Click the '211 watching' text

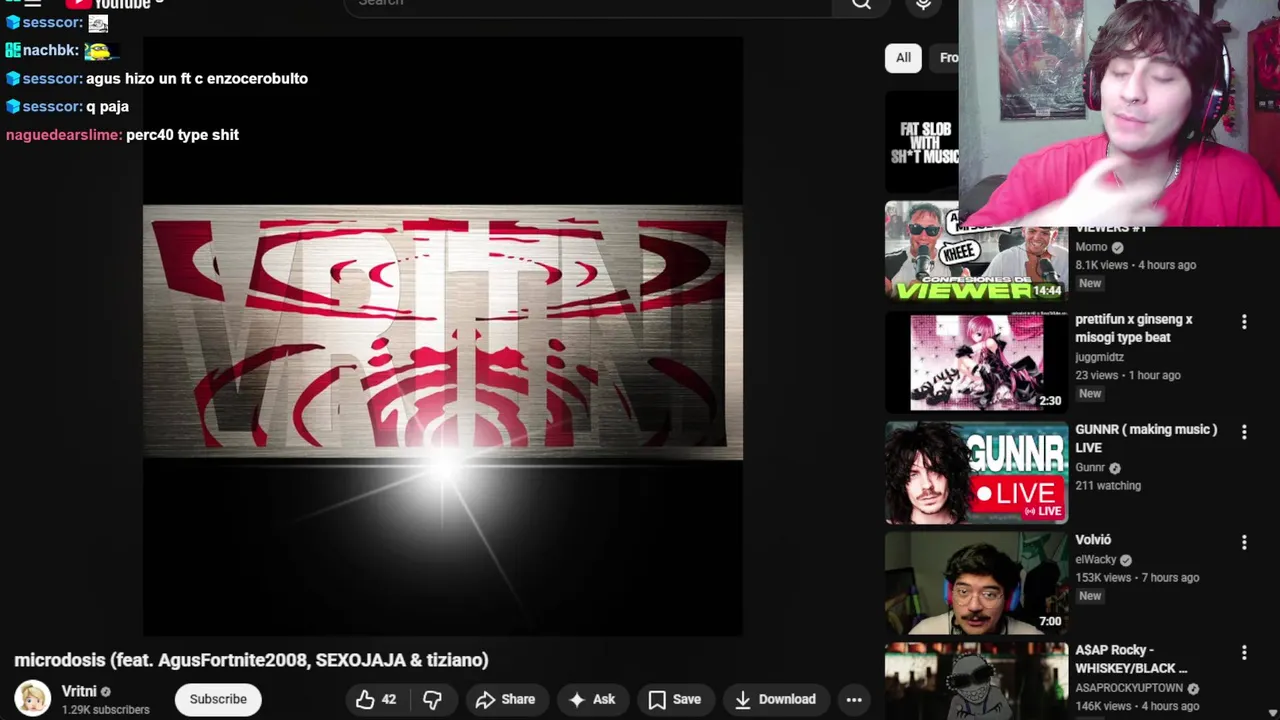coord(1108,486)
